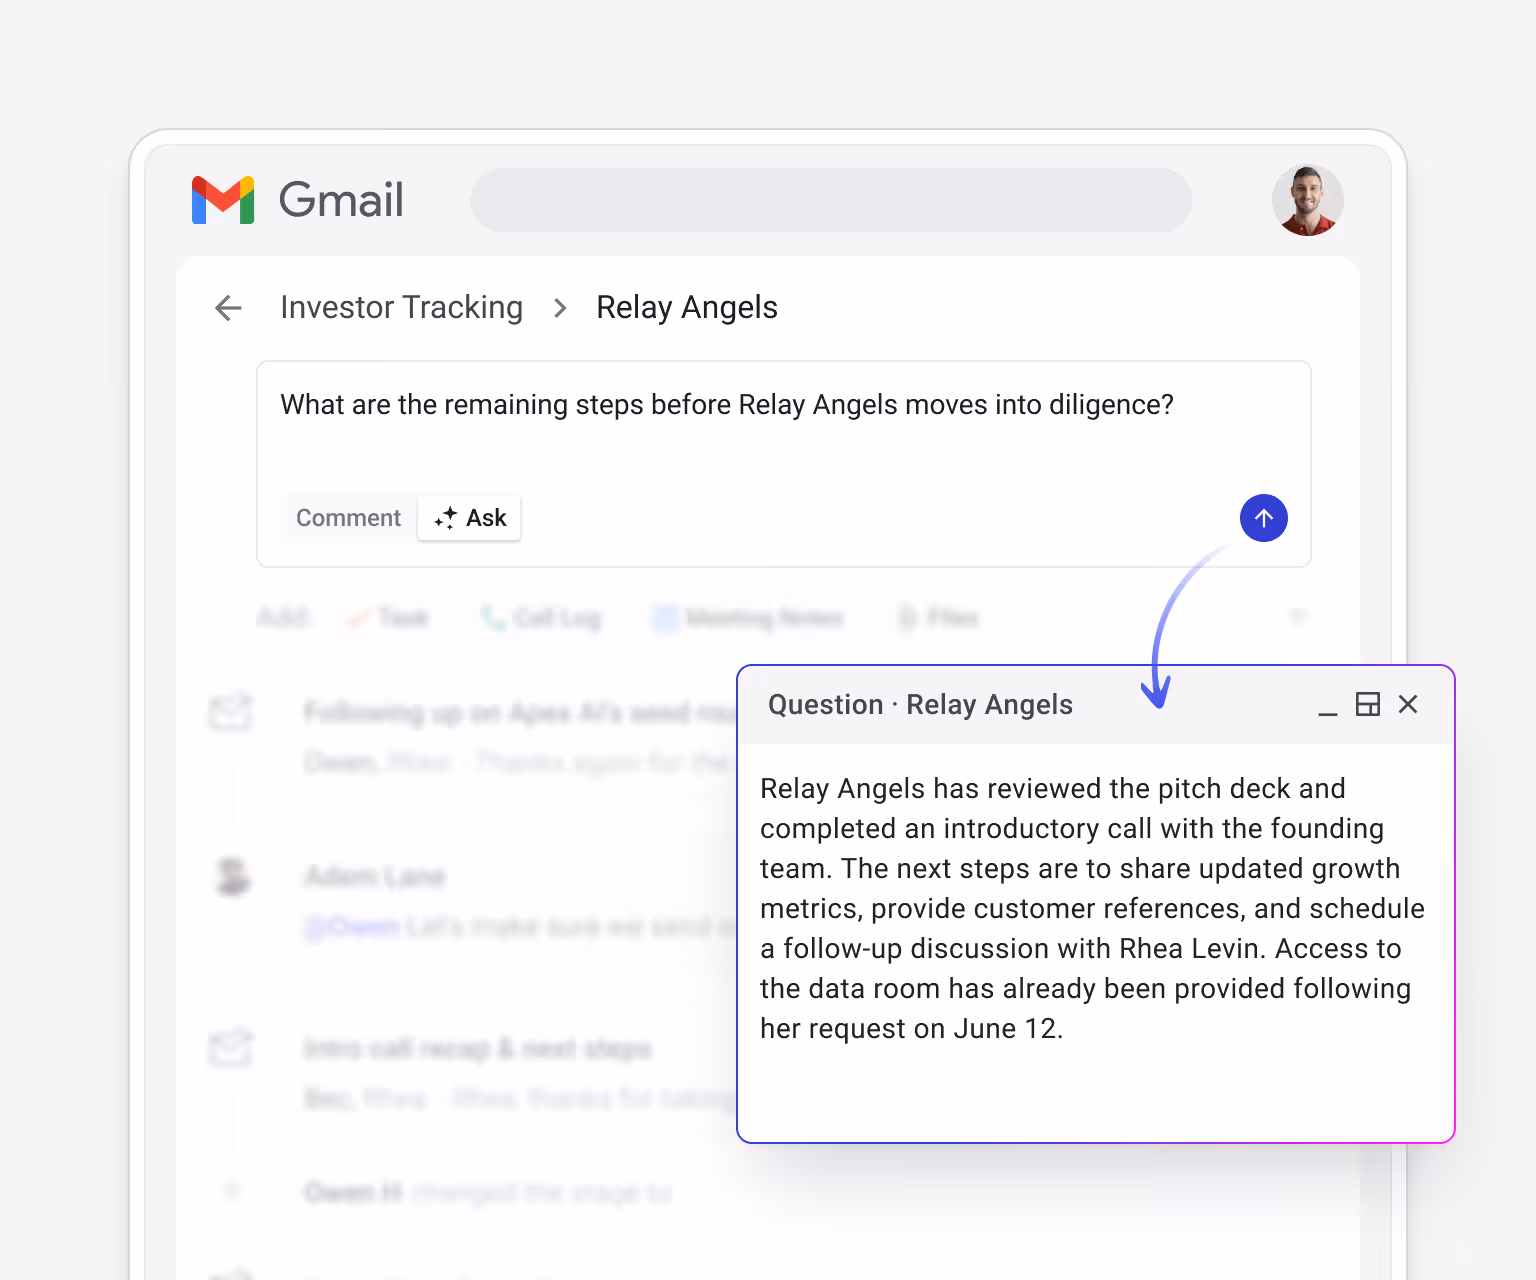Open Investor Tracking breadcrumb
The image size is (1536, 1280).
point(401,307)
